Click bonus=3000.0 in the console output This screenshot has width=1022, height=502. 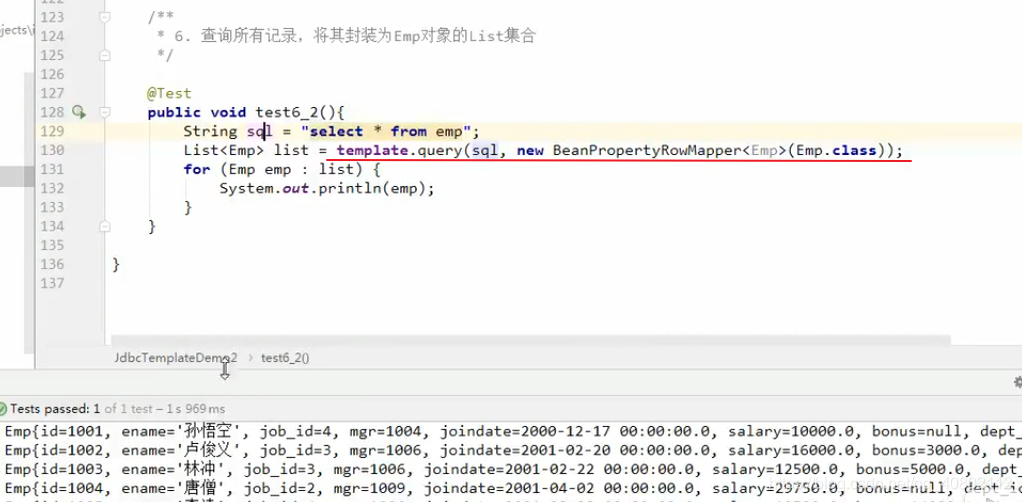(x=927, y=450)
